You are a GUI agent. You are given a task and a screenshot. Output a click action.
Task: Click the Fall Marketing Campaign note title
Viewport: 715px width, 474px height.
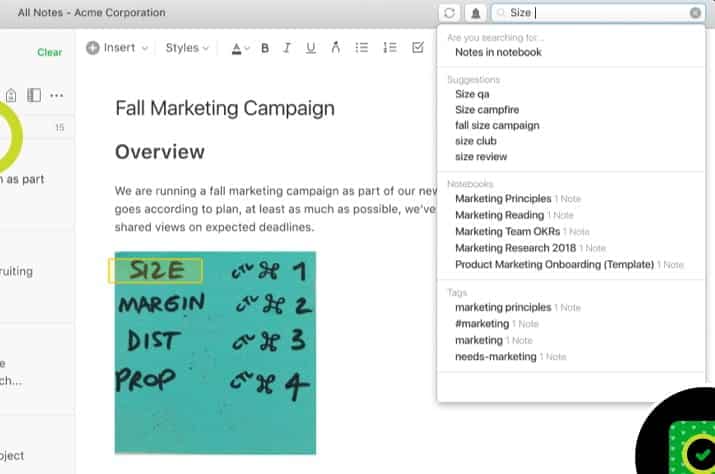pyautogui.click(x=225, y=108)
